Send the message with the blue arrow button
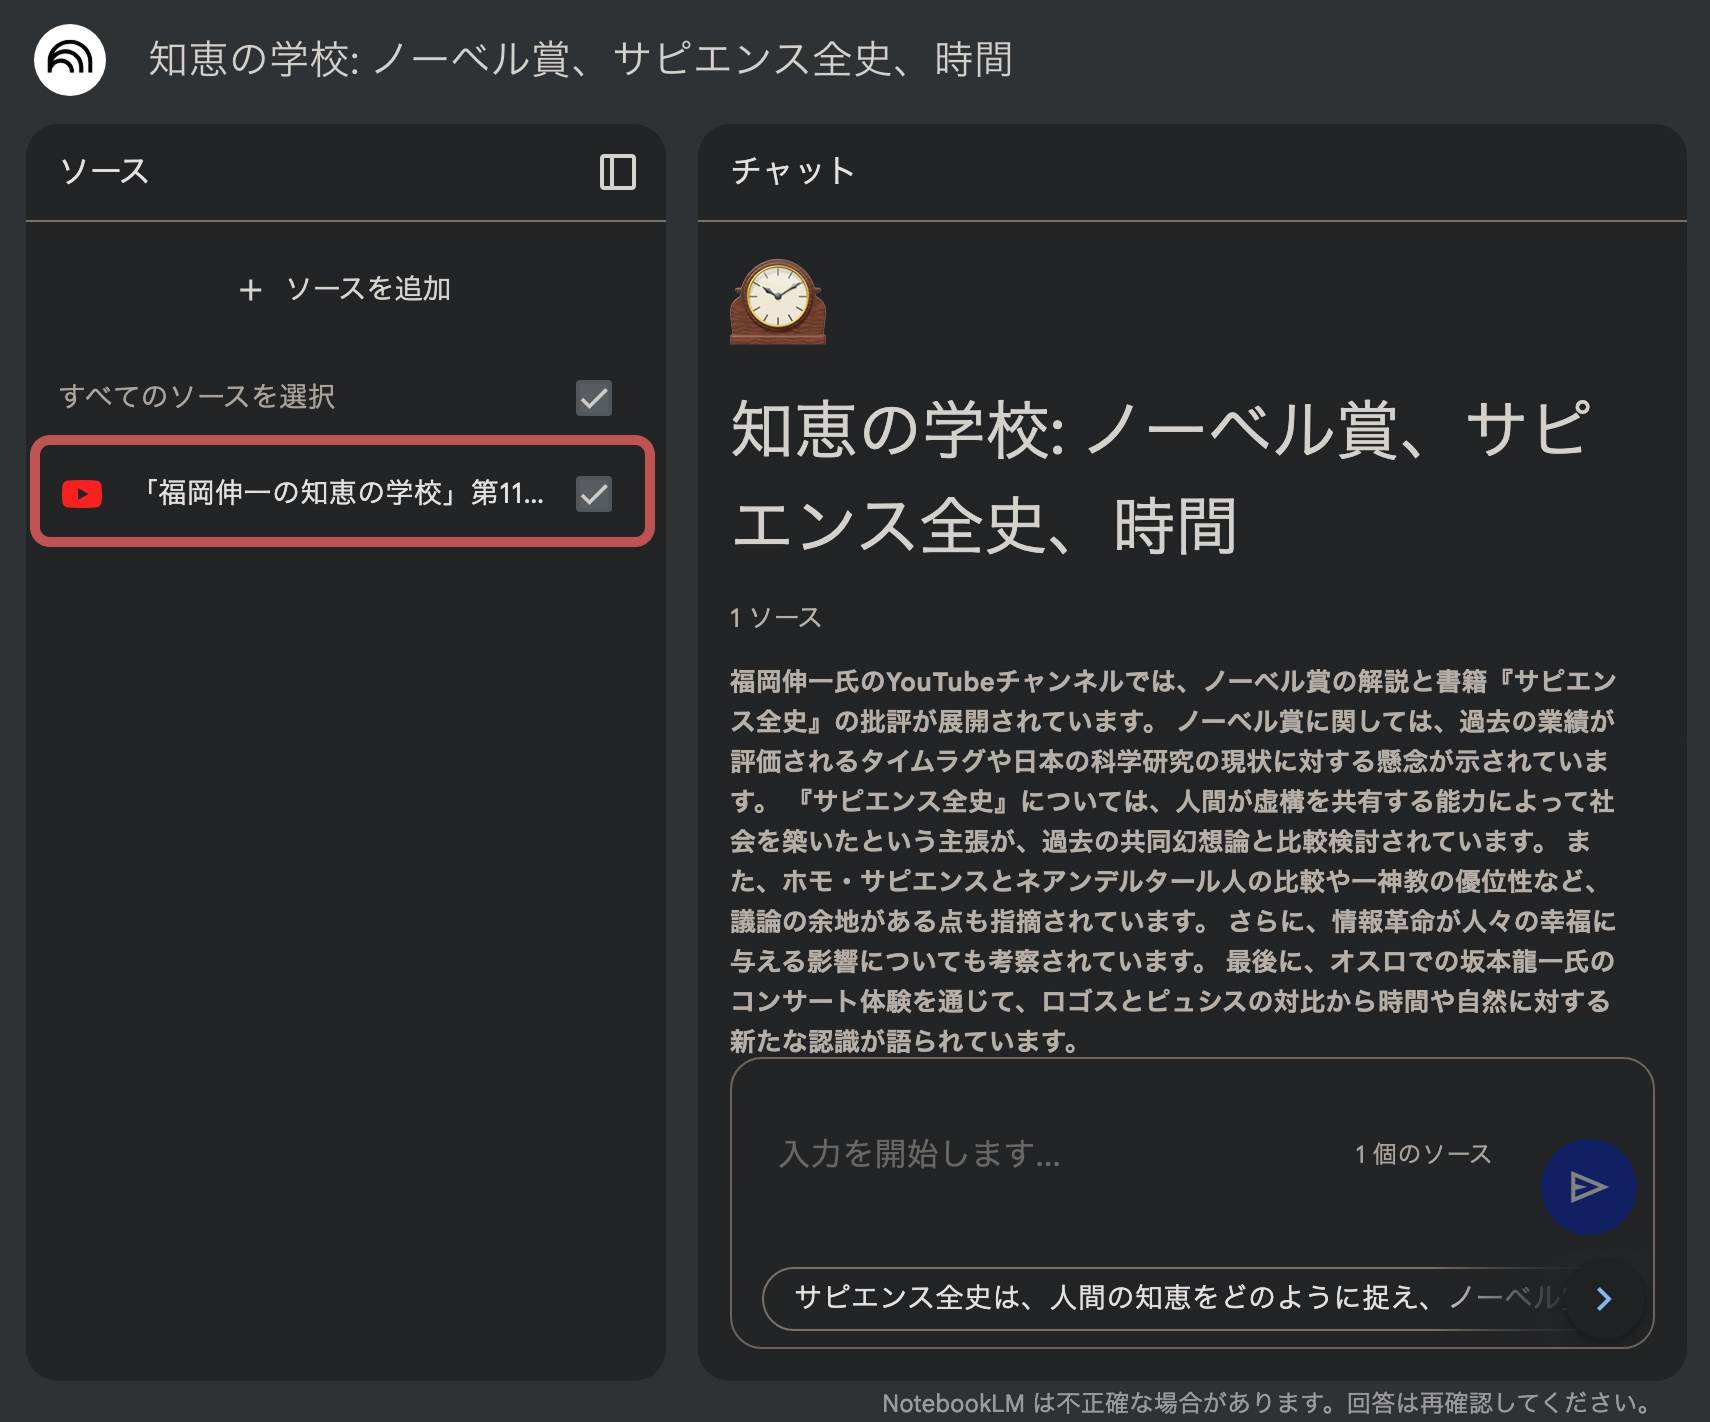The width and height of the screenshot is (1710, 1422). pos(1588,1187)
